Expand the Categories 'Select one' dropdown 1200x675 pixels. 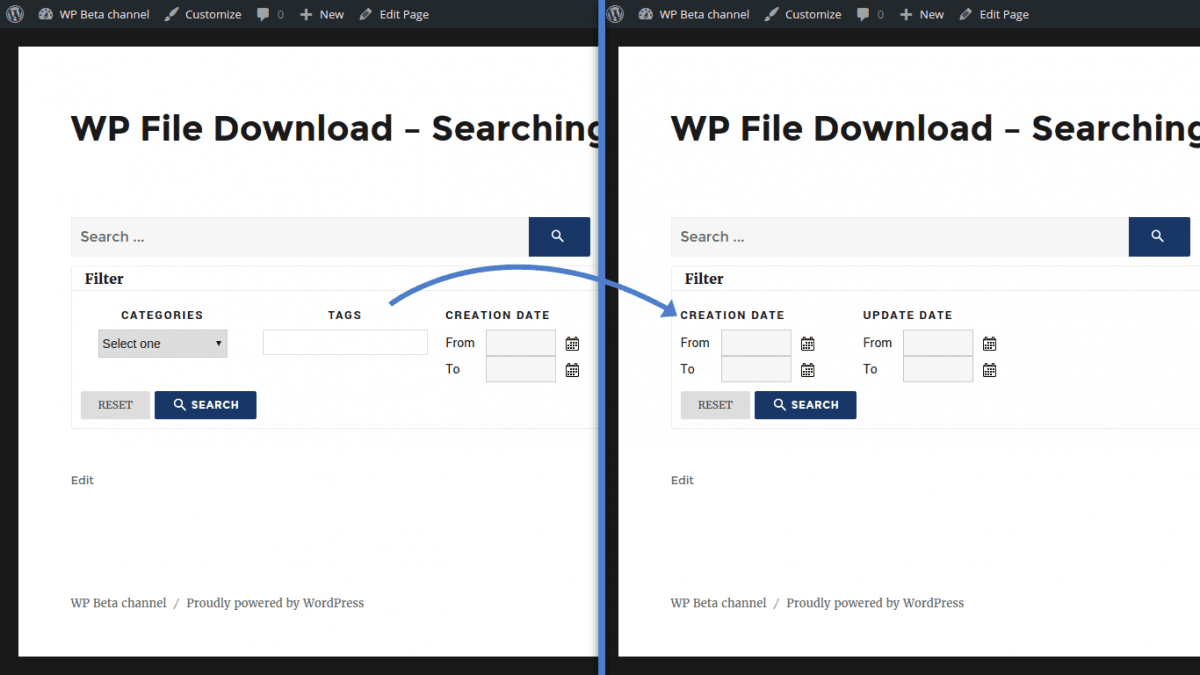tap(163, 344)
